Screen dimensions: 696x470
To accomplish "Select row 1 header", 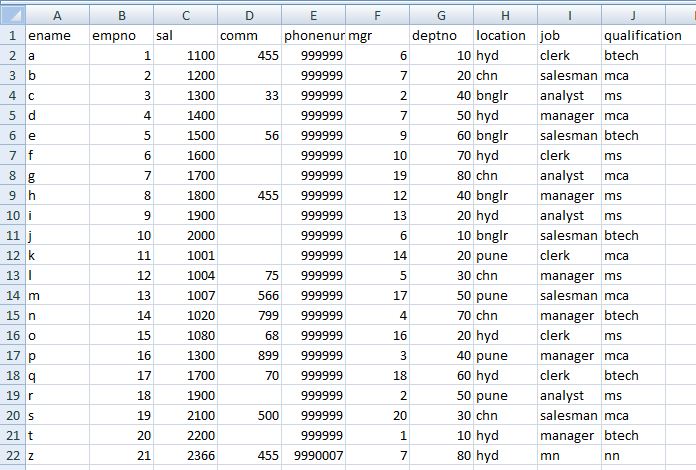I will [12, 36].
